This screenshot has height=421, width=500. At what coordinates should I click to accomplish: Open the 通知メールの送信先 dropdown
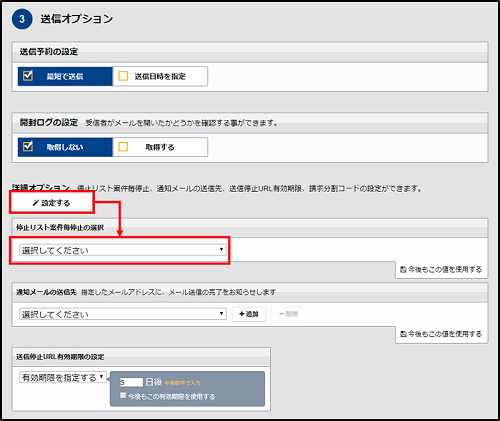point(123,314)
